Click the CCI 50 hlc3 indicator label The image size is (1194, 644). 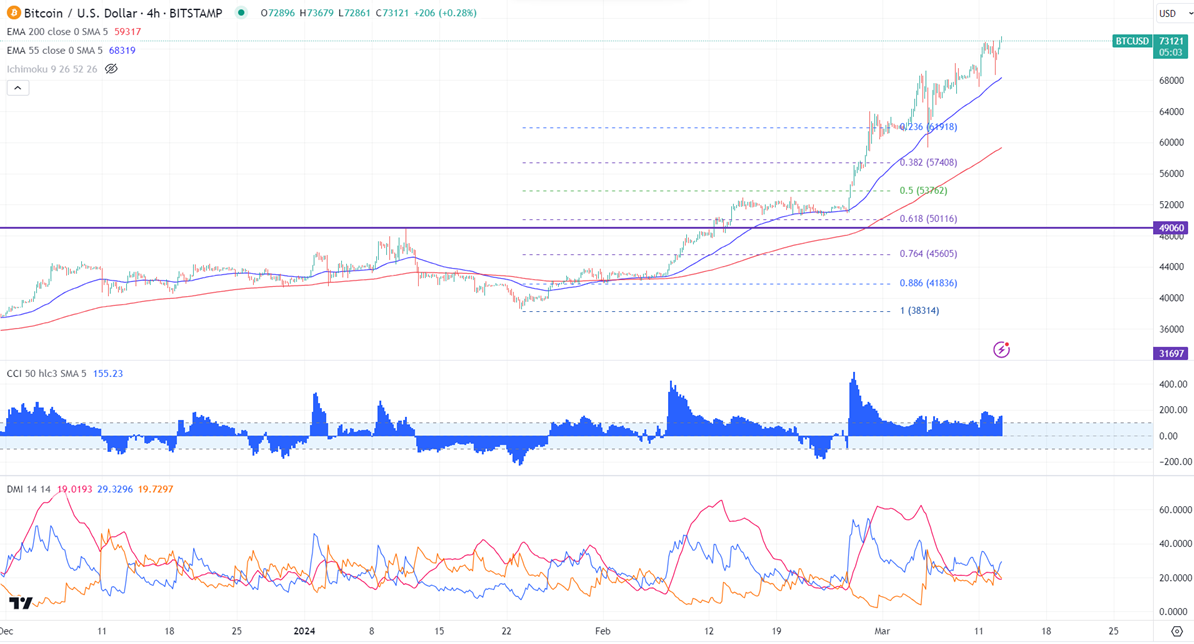(x=46, y=374)
